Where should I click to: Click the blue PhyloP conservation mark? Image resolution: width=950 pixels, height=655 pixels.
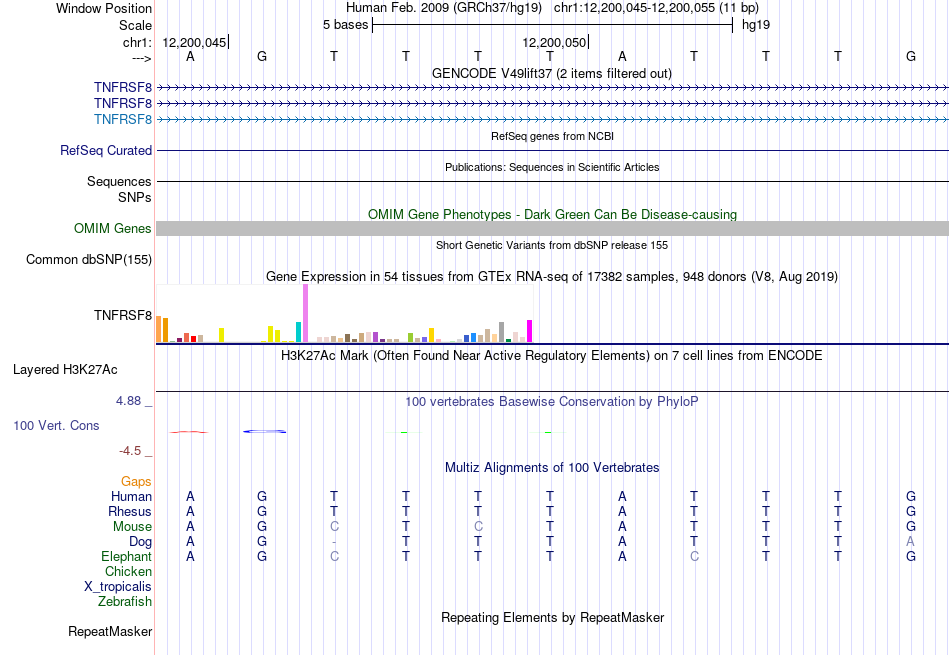[265, 431]
